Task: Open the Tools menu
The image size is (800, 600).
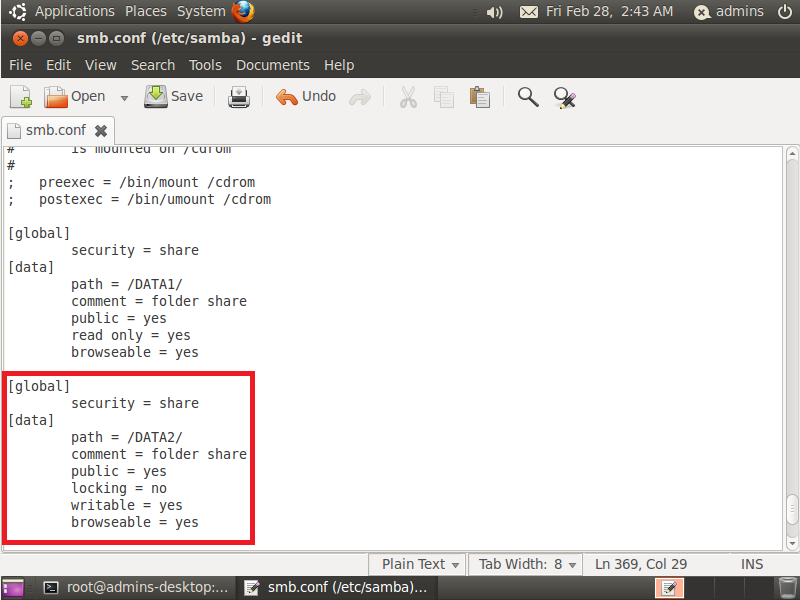Action: pyautogui.click(x=205, y=65)
